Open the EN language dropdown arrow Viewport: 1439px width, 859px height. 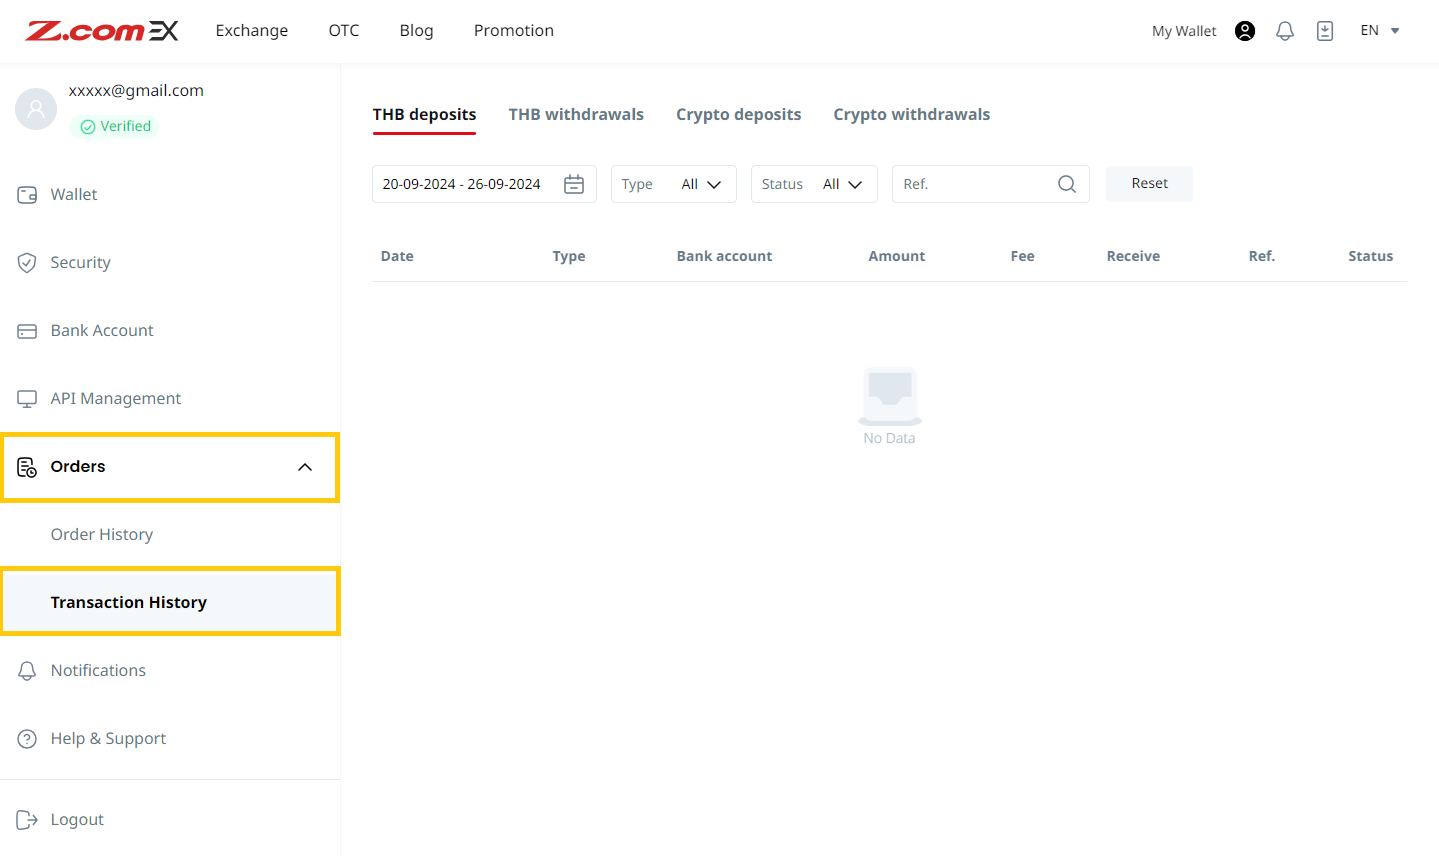[x=1395, y=31]
